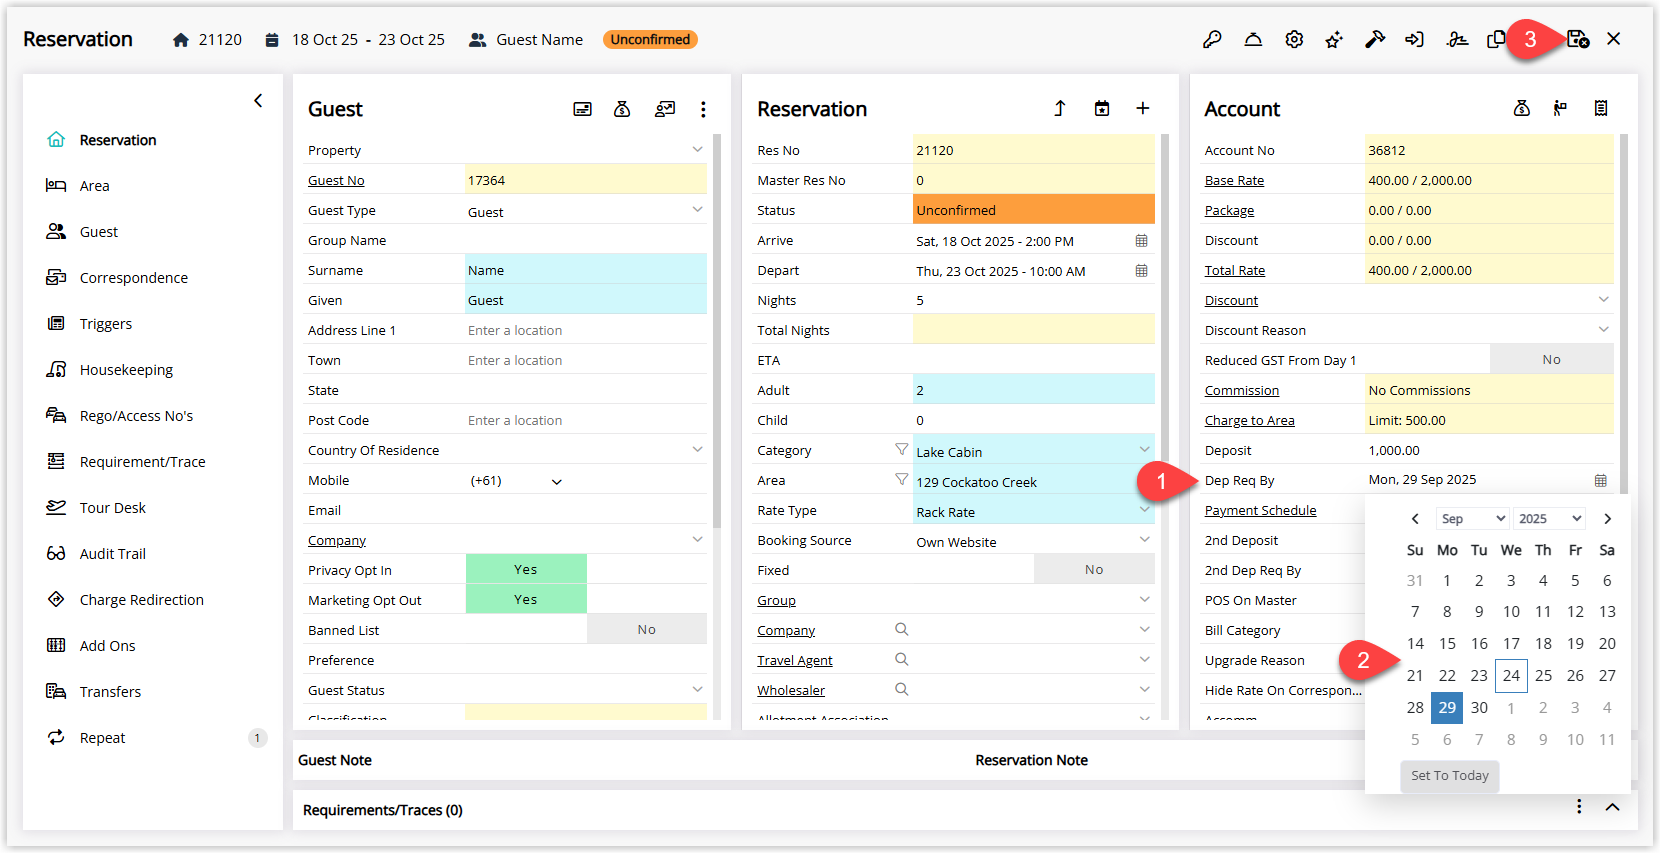Click the guest message icon in Guest panel
The image size is (1661, 854).
click(x=665, y=109)
